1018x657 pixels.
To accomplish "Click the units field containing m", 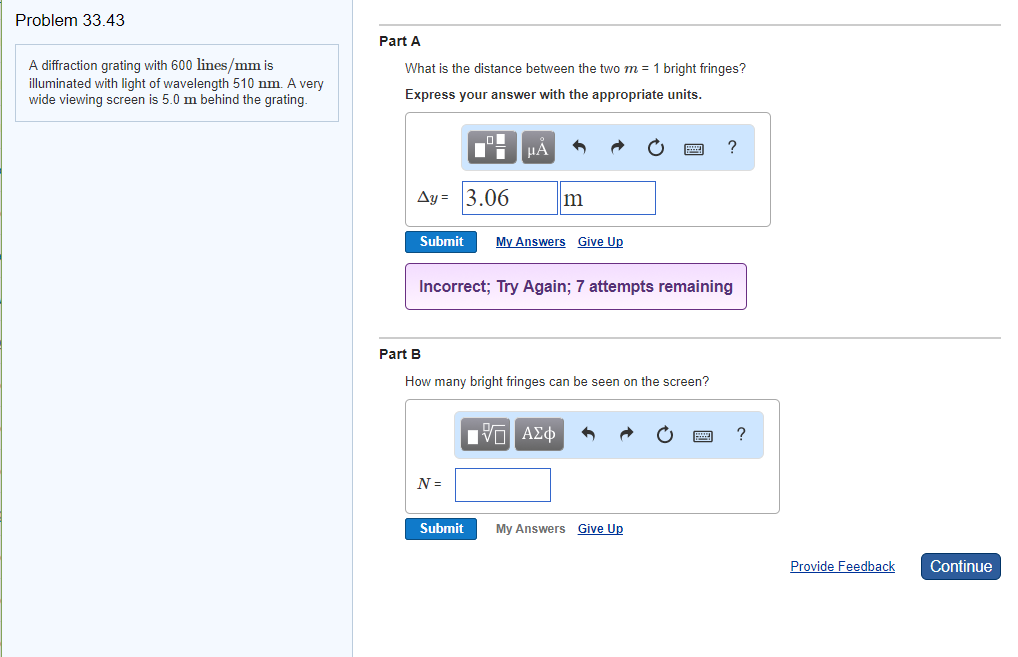I will (607, 198).
